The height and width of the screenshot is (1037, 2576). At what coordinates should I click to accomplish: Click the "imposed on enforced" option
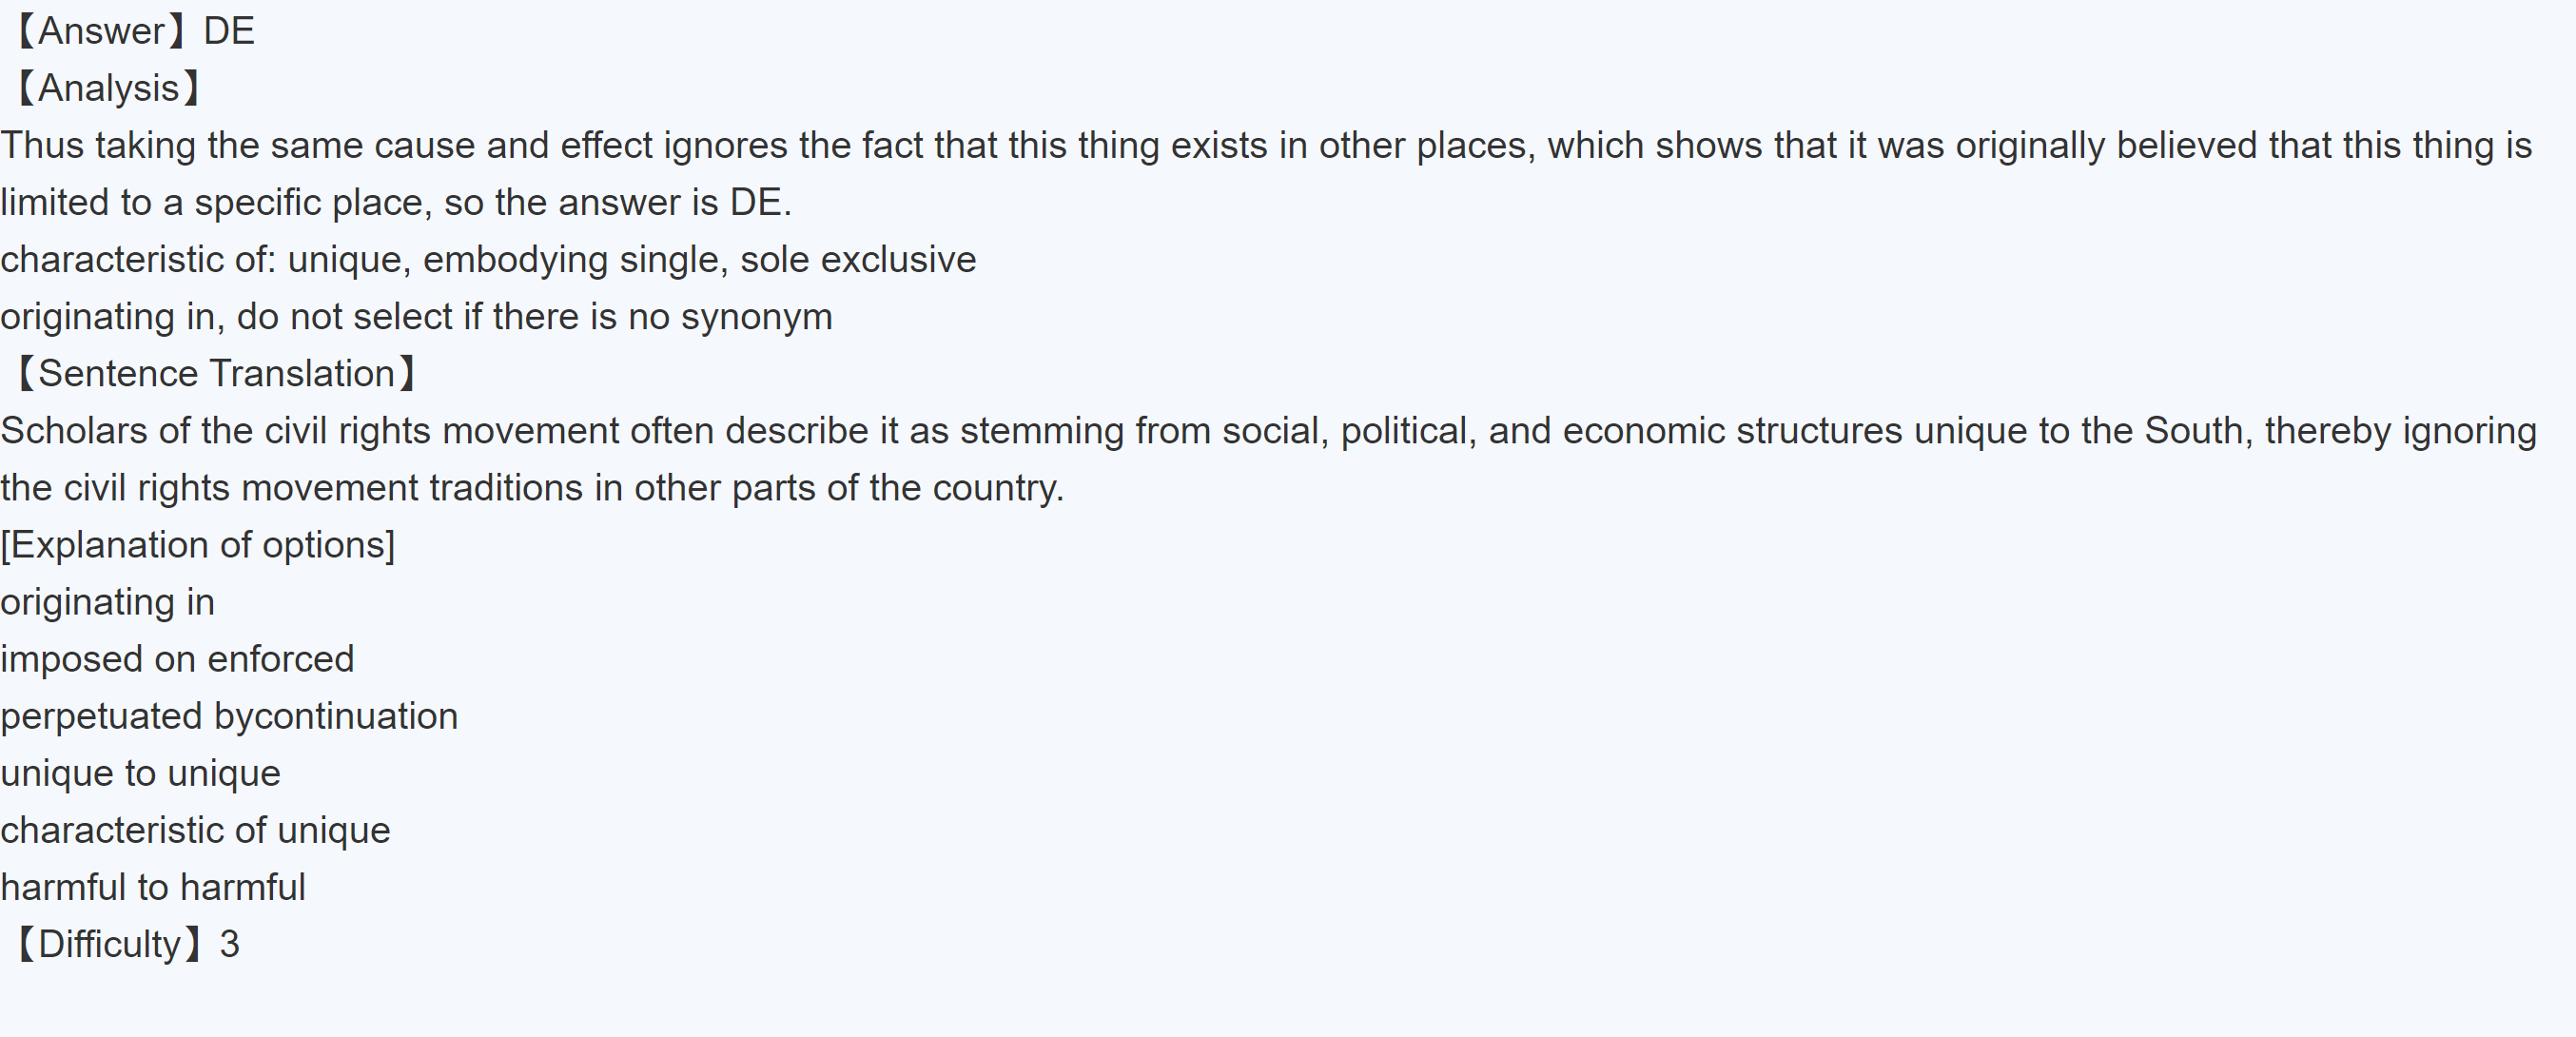(x=177, y=659)
